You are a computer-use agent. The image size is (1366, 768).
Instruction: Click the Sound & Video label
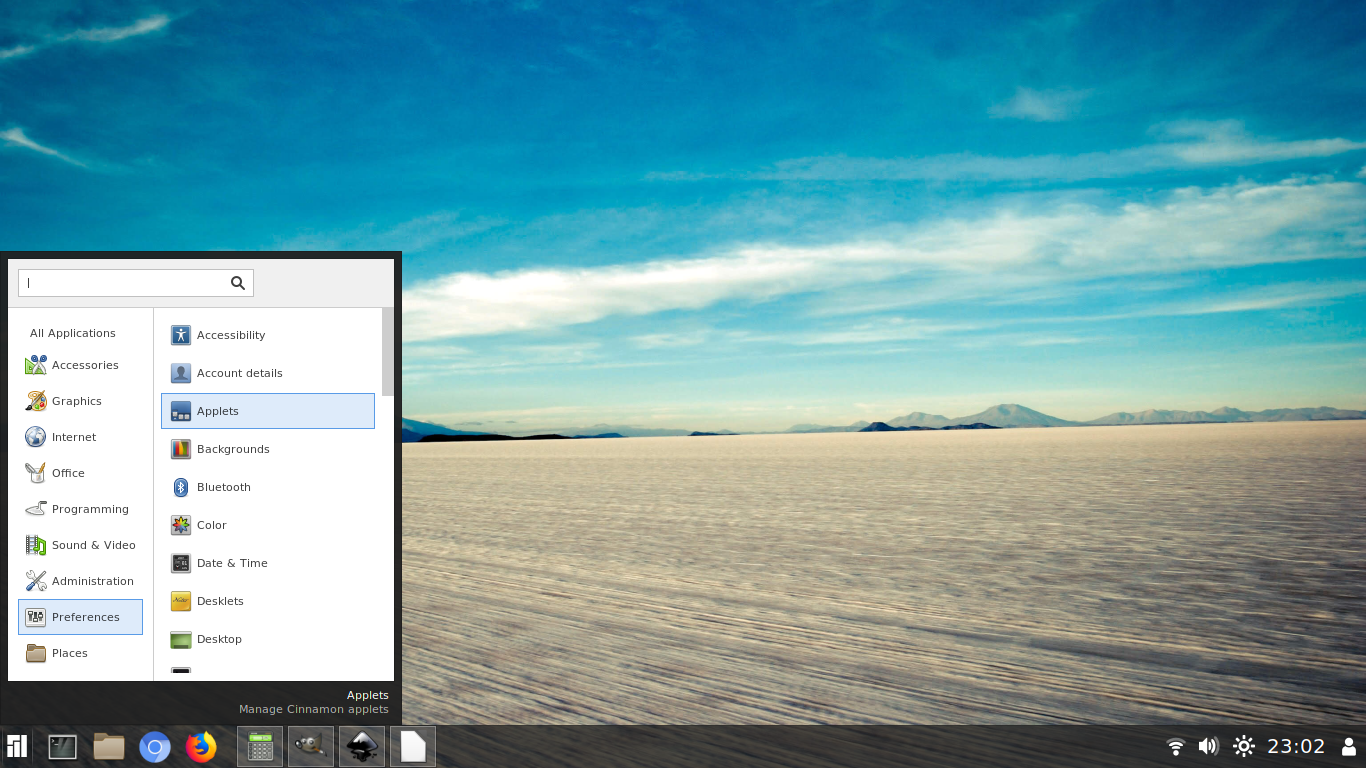click(x=94, y=545)
